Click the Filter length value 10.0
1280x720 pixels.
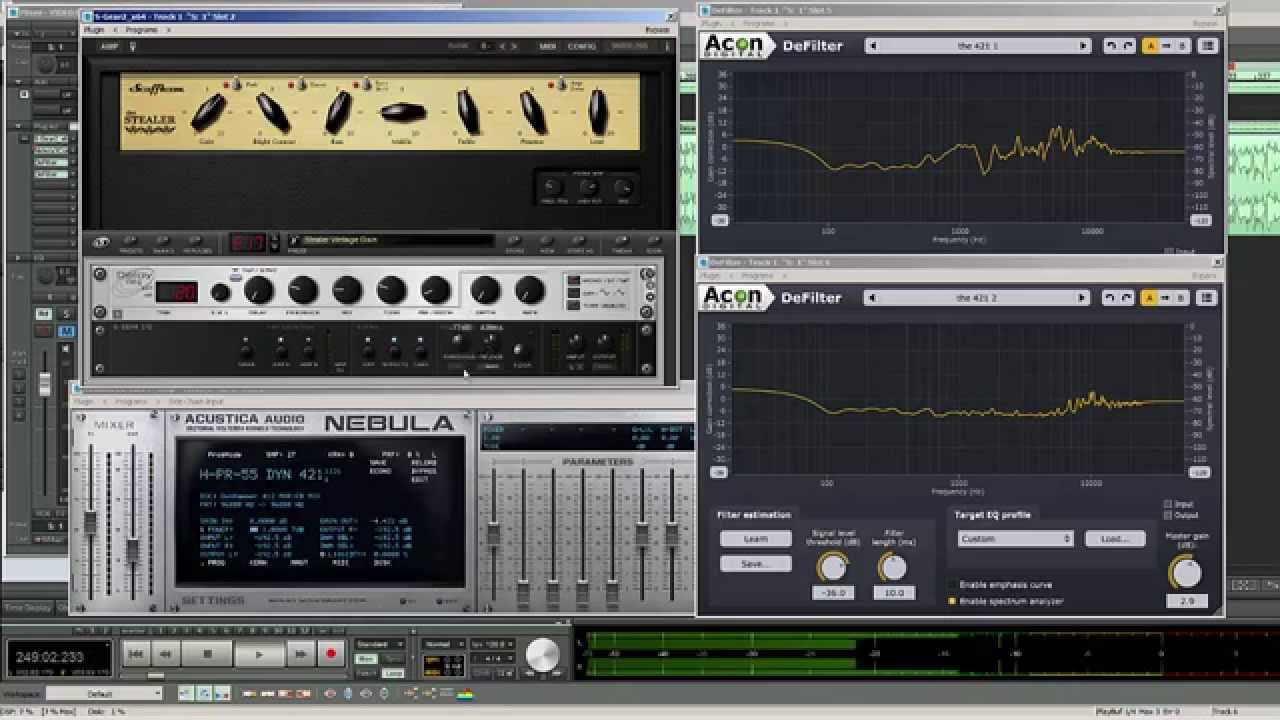pyautogui.click(x=893, y=592)
